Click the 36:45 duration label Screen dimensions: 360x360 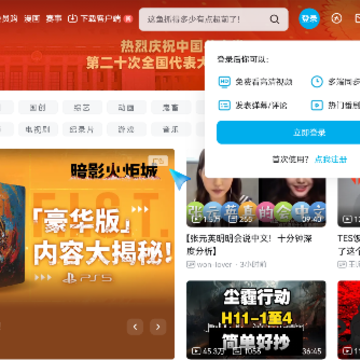click(312, 351)
